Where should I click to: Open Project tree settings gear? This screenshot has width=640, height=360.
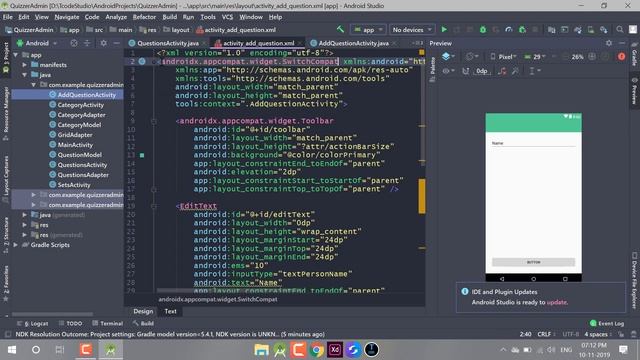click(103, 43)
